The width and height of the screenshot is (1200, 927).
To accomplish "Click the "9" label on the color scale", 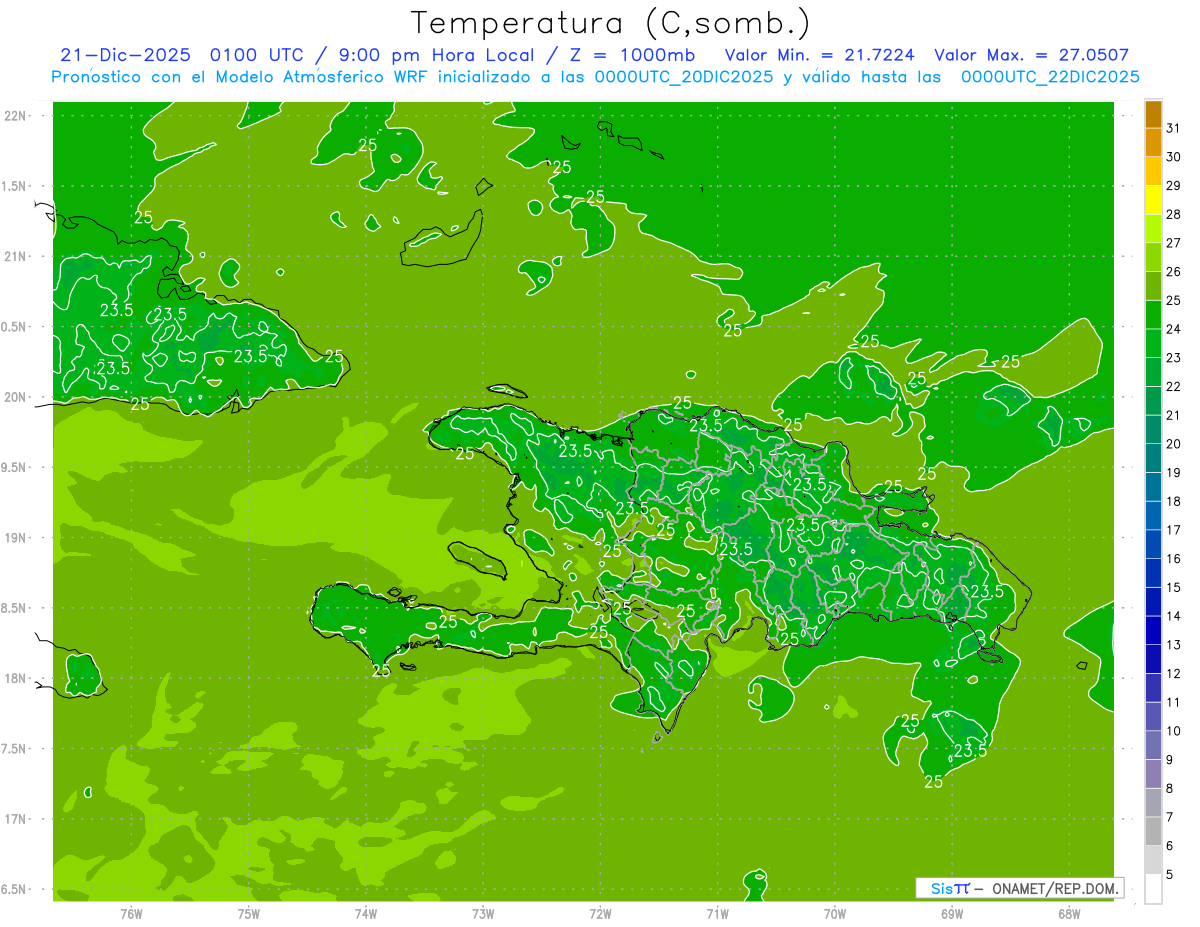I will click(x=1170, y=760).
